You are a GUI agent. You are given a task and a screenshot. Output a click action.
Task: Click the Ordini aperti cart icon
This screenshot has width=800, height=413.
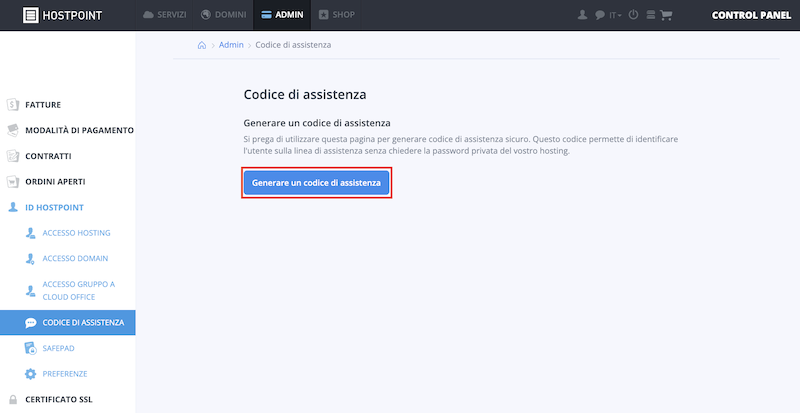13,182
